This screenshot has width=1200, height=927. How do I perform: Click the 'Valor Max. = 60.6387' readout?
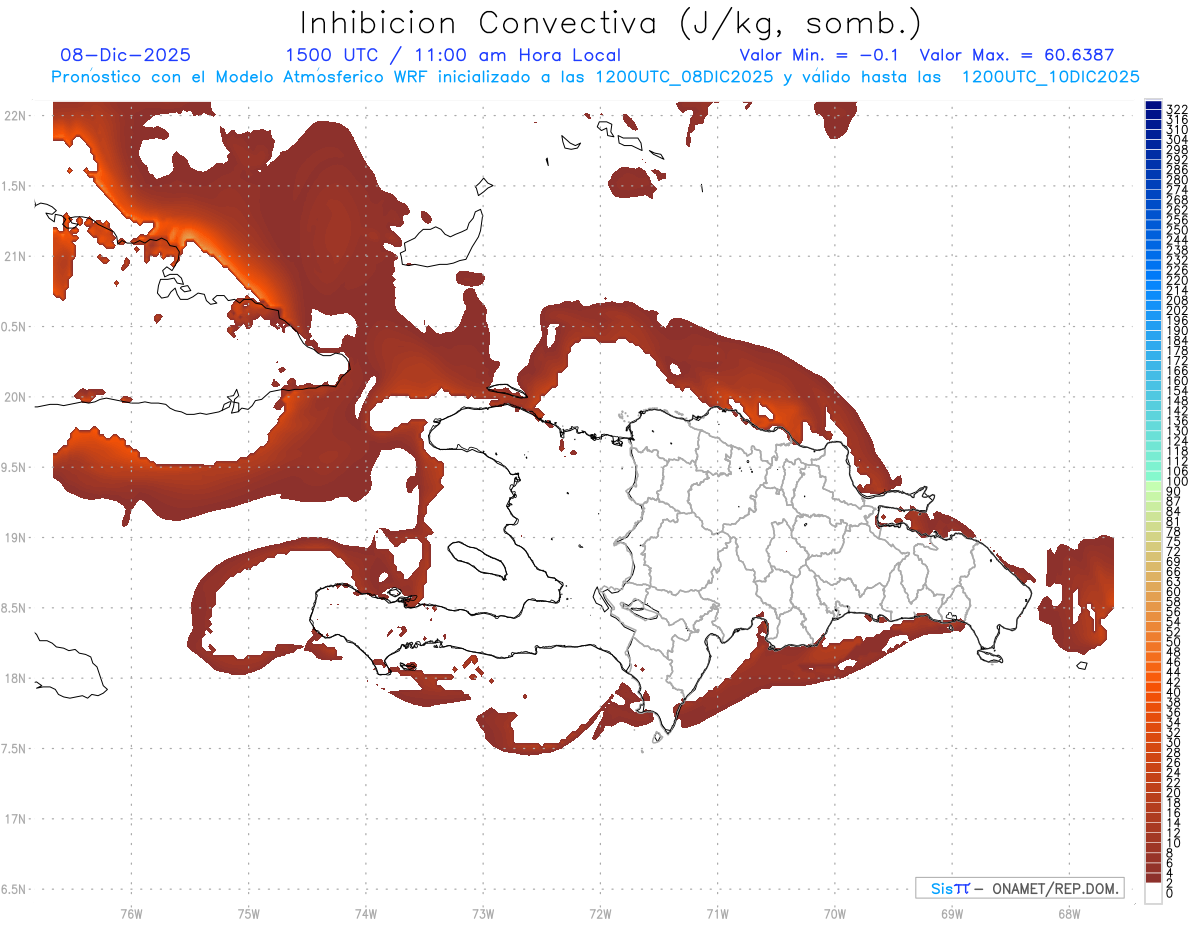pos(1017,56)
